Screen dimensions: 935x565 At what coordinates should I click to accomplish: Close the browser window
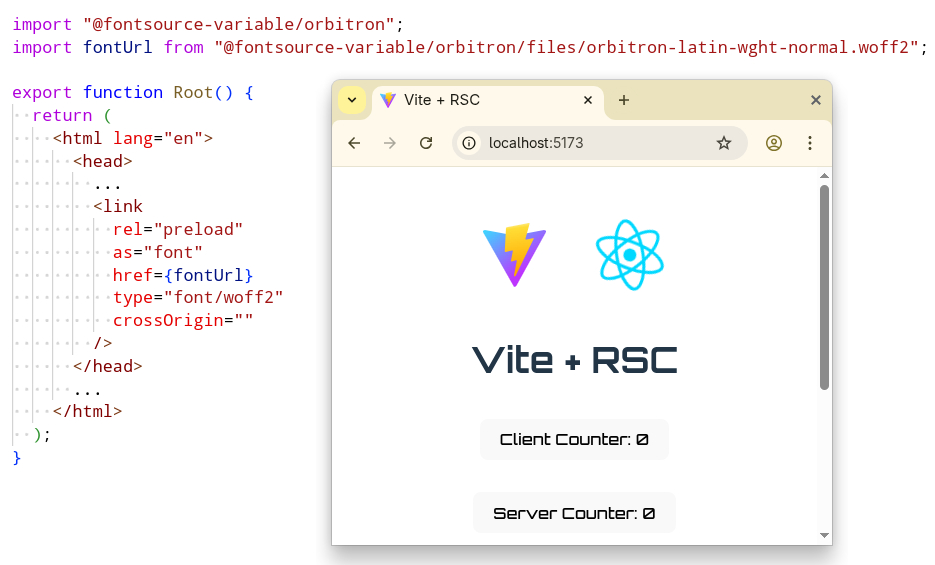816,100
